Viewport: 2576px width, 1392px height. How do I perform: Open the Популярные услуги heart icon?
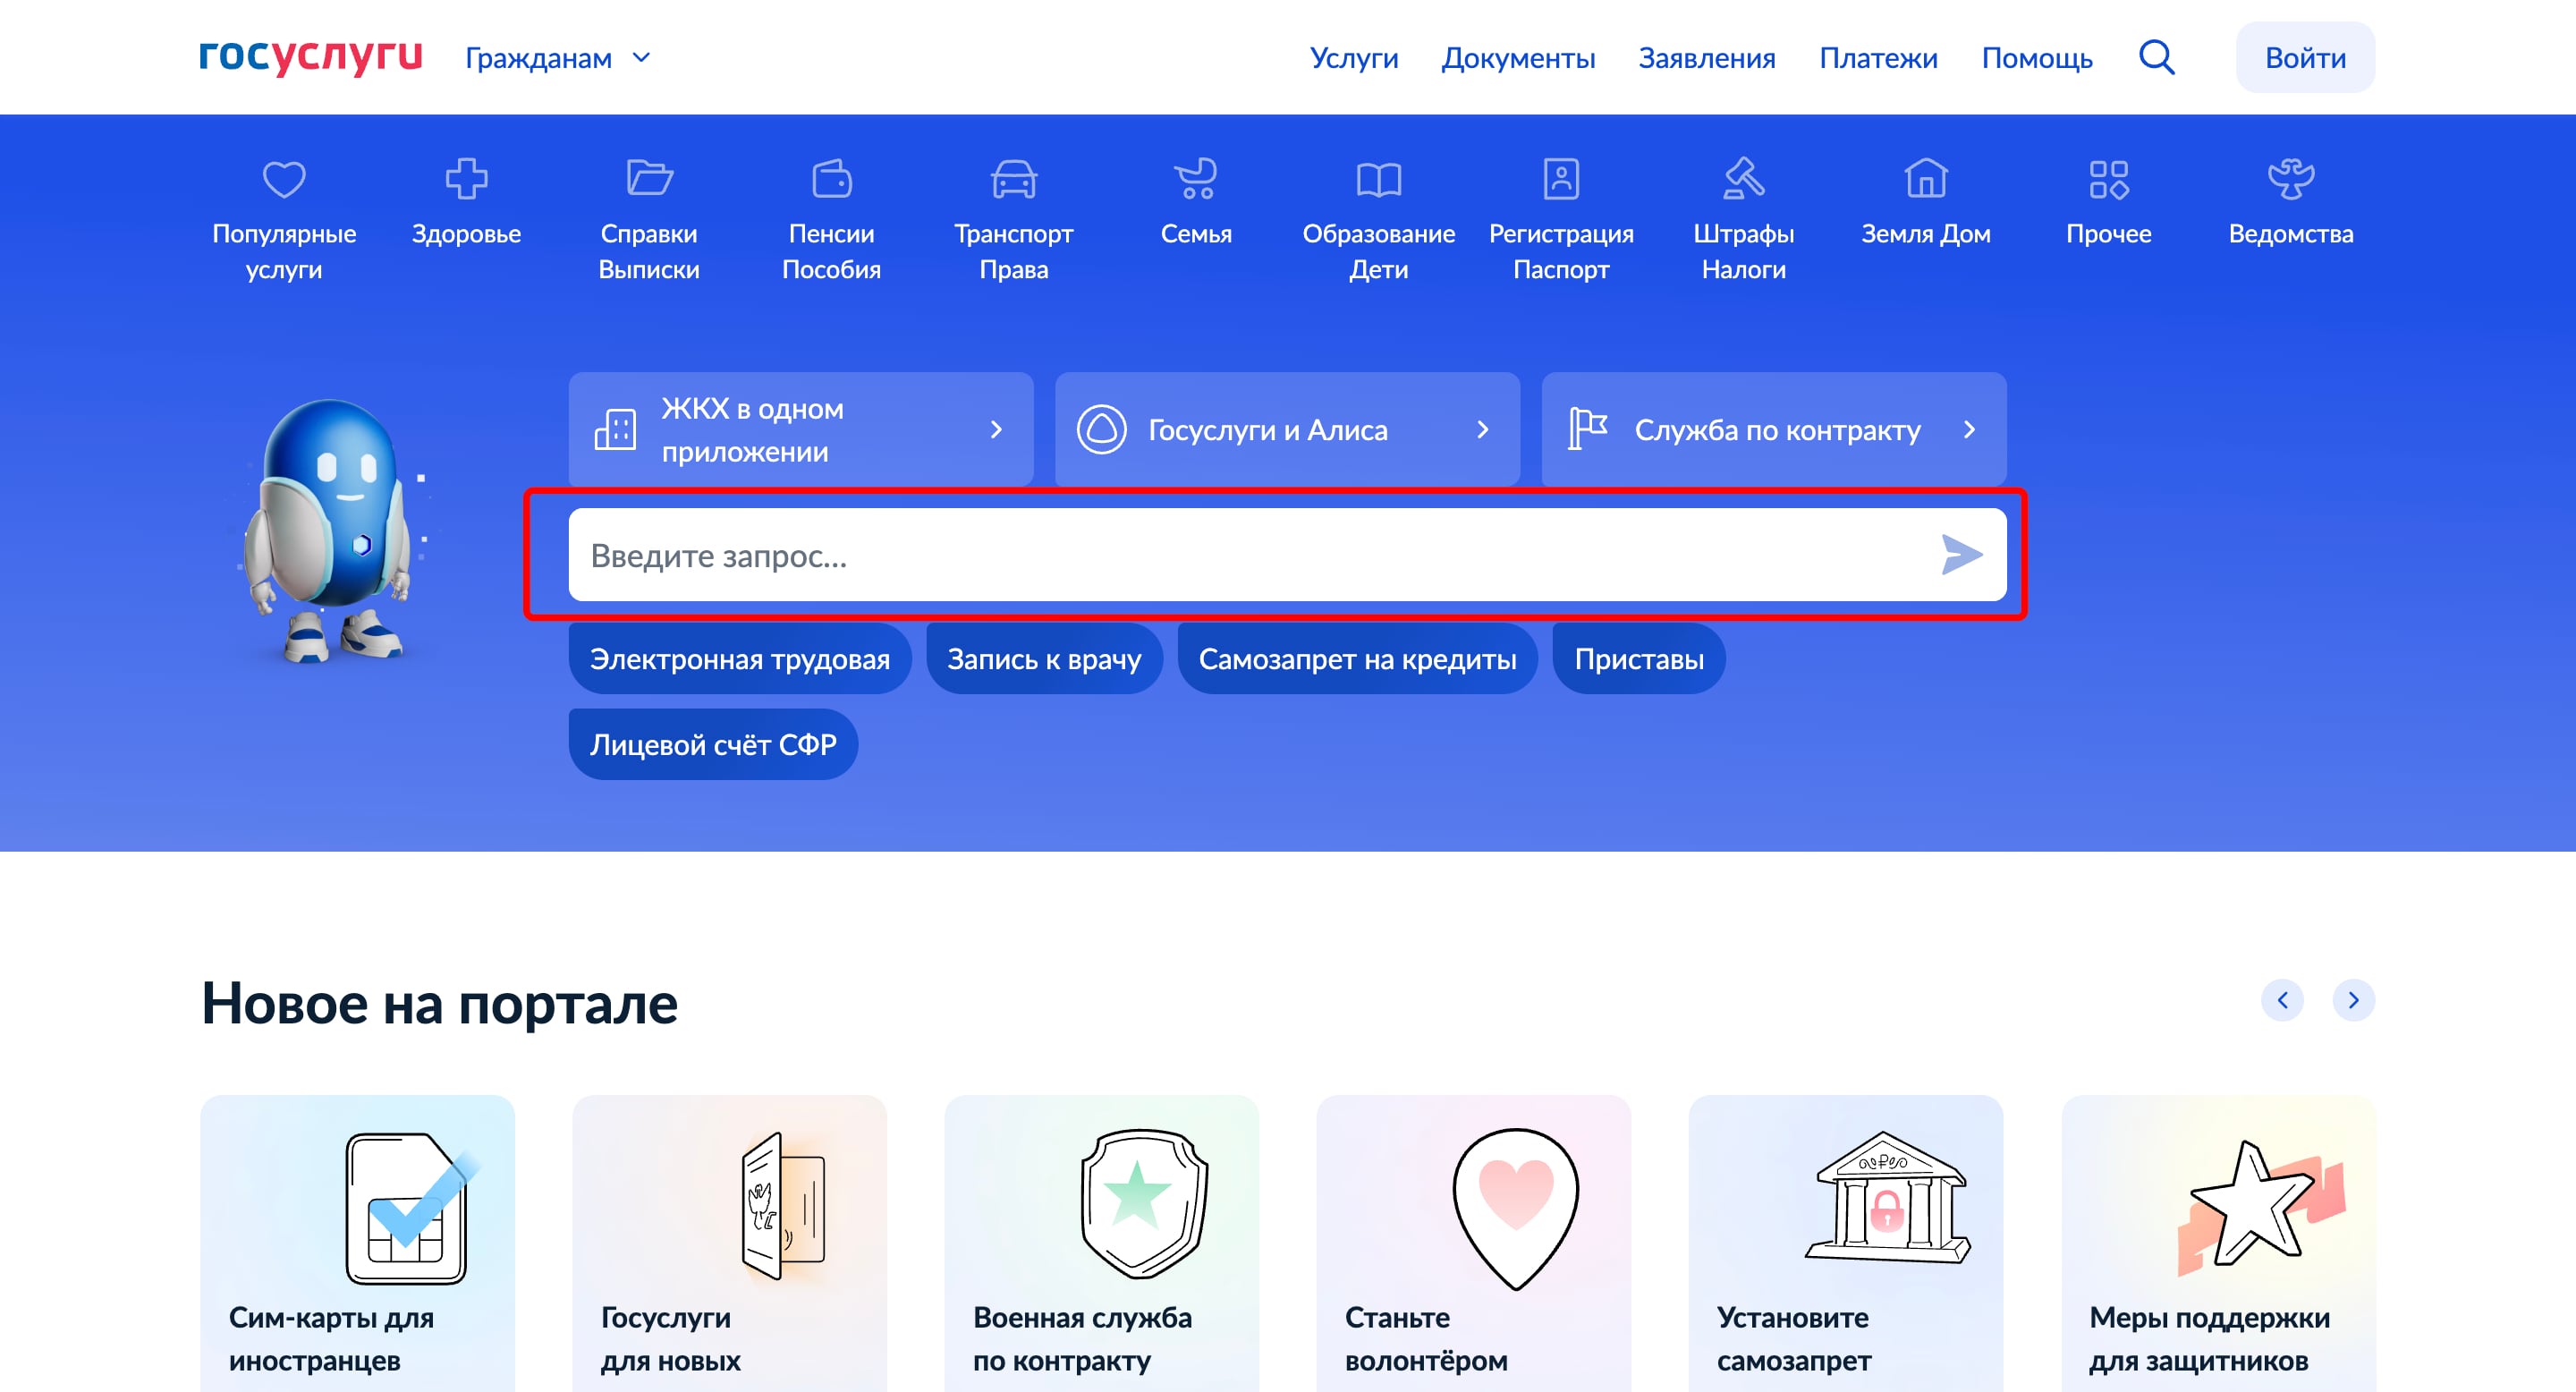click(284, 179)
